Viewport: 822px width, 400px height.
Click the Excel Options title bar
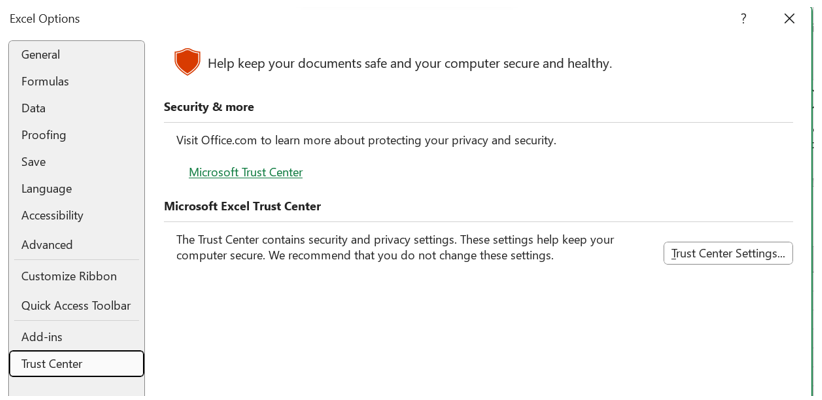click(x=300, y=19)
